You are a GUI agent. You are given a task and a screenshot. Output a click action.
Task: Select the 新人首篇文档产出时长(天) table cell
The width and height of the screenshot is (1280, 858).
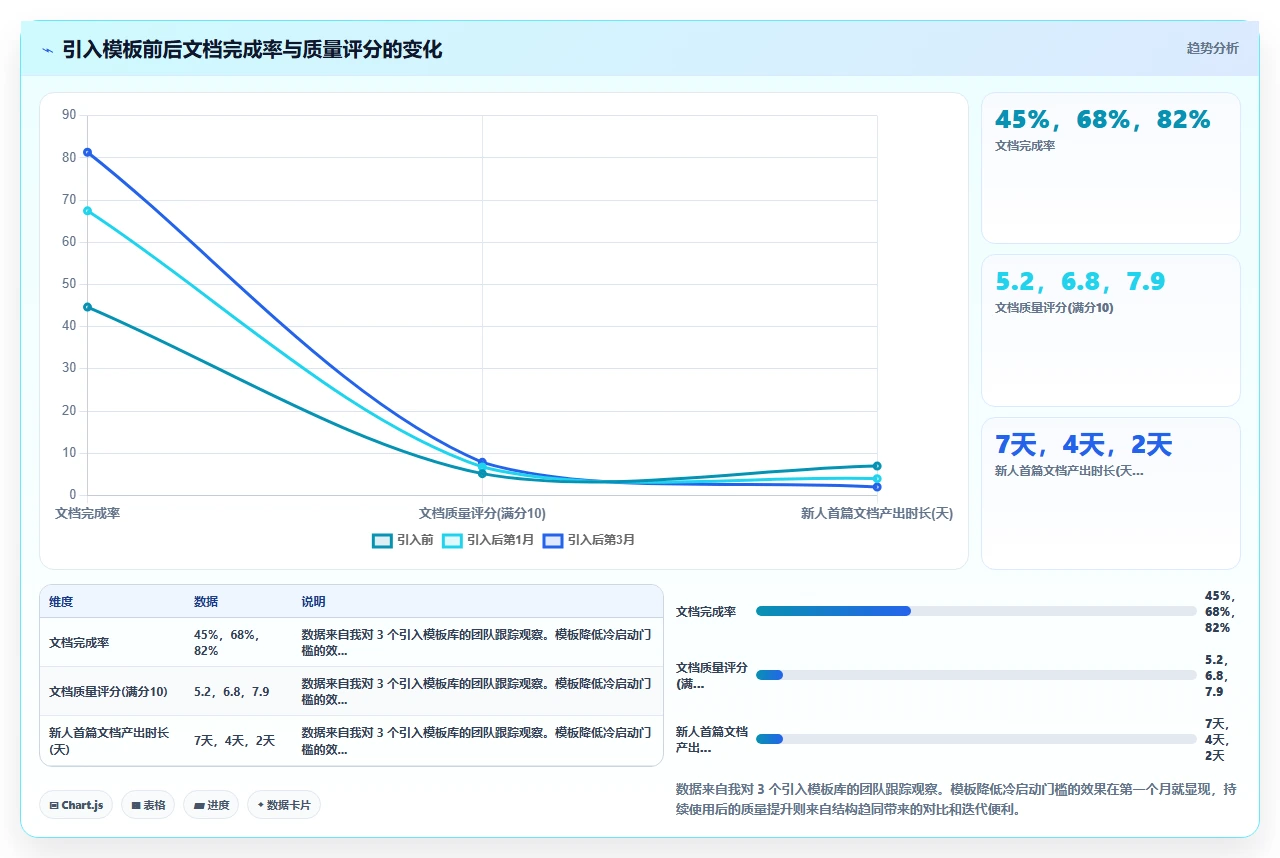[112, 741]
